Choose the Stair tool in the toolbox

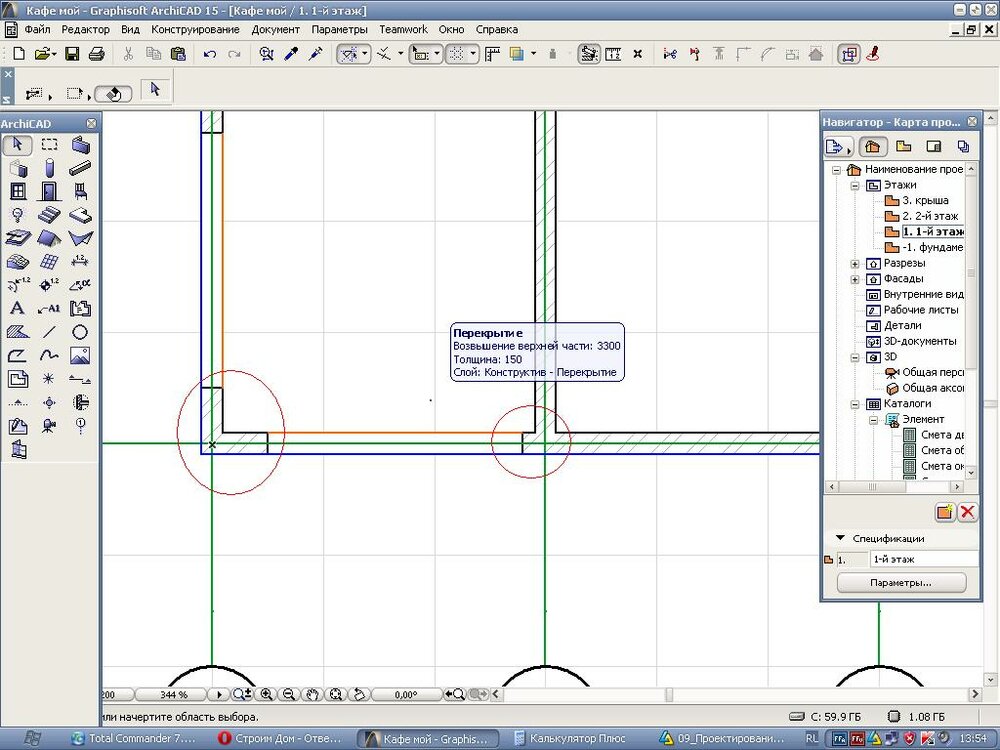[x=49, y=215]
